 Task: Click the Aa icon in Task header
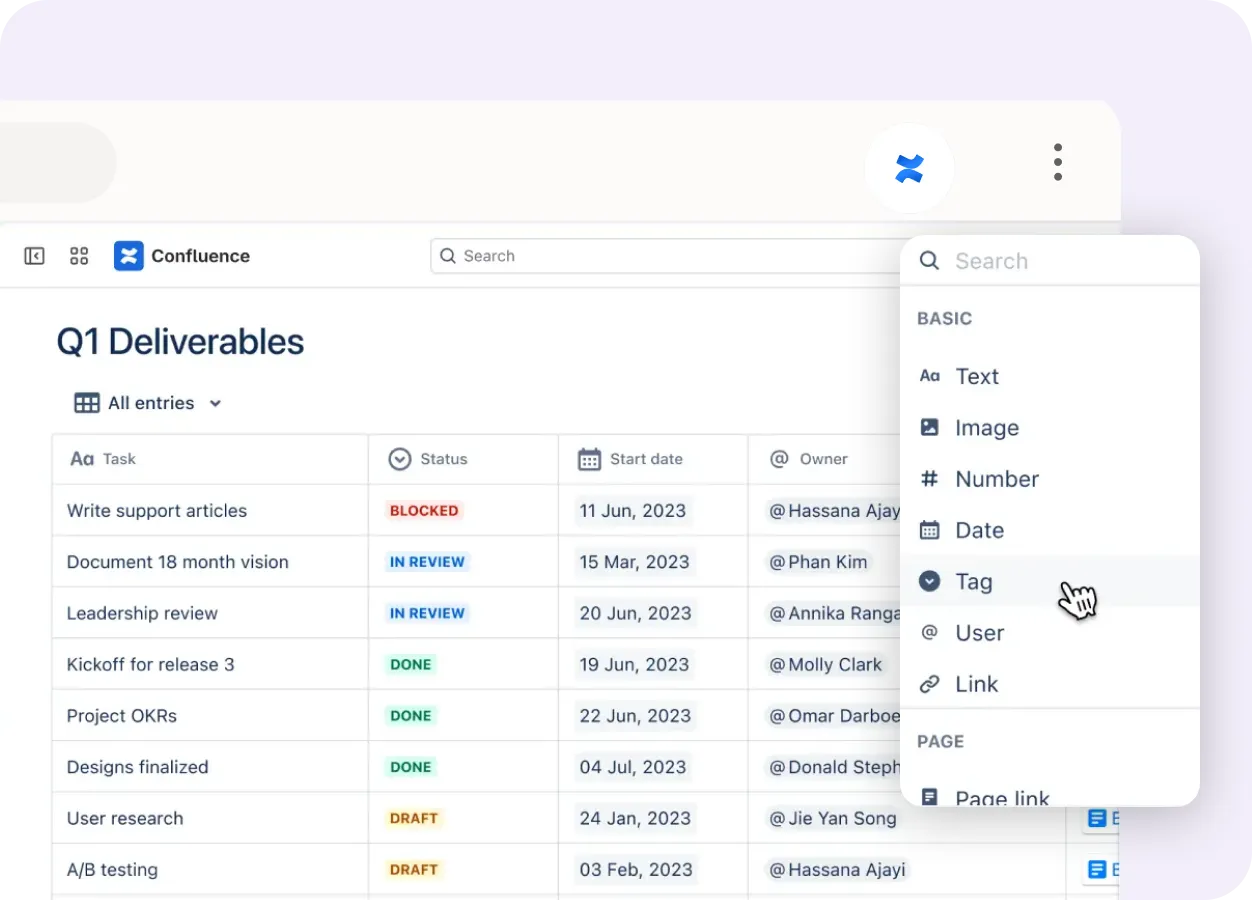pyautogui.click(x=82, y=459)
